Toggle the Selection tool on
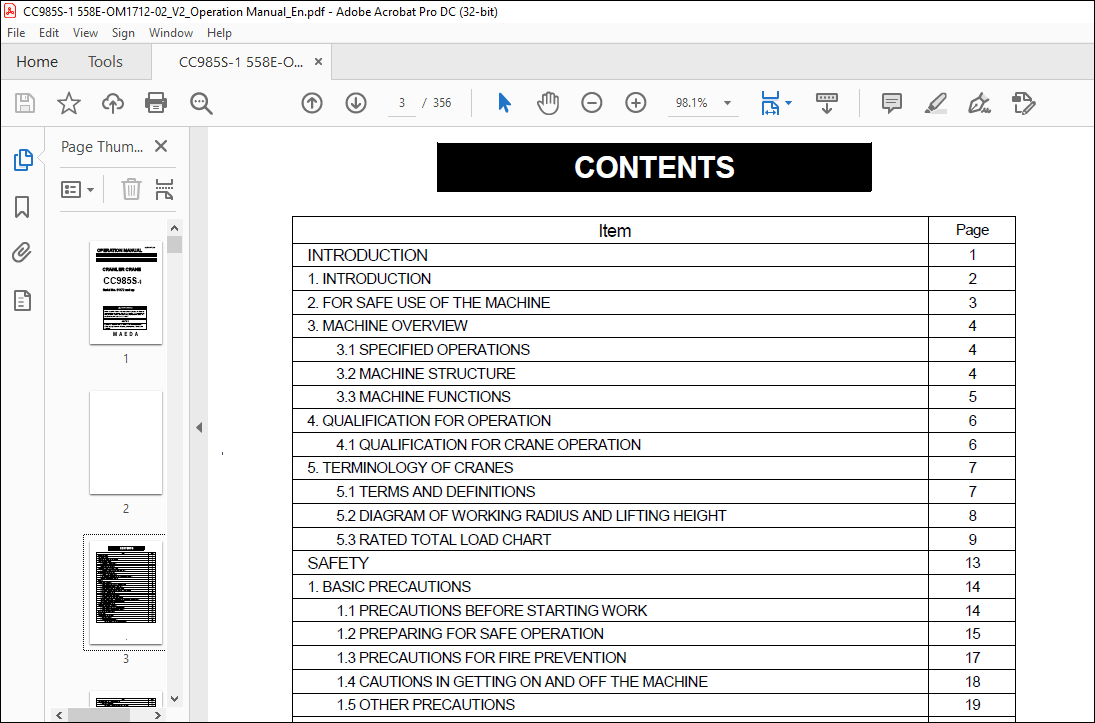The width and height of the screenshot is (1095, 723). (x=504, y=103)
